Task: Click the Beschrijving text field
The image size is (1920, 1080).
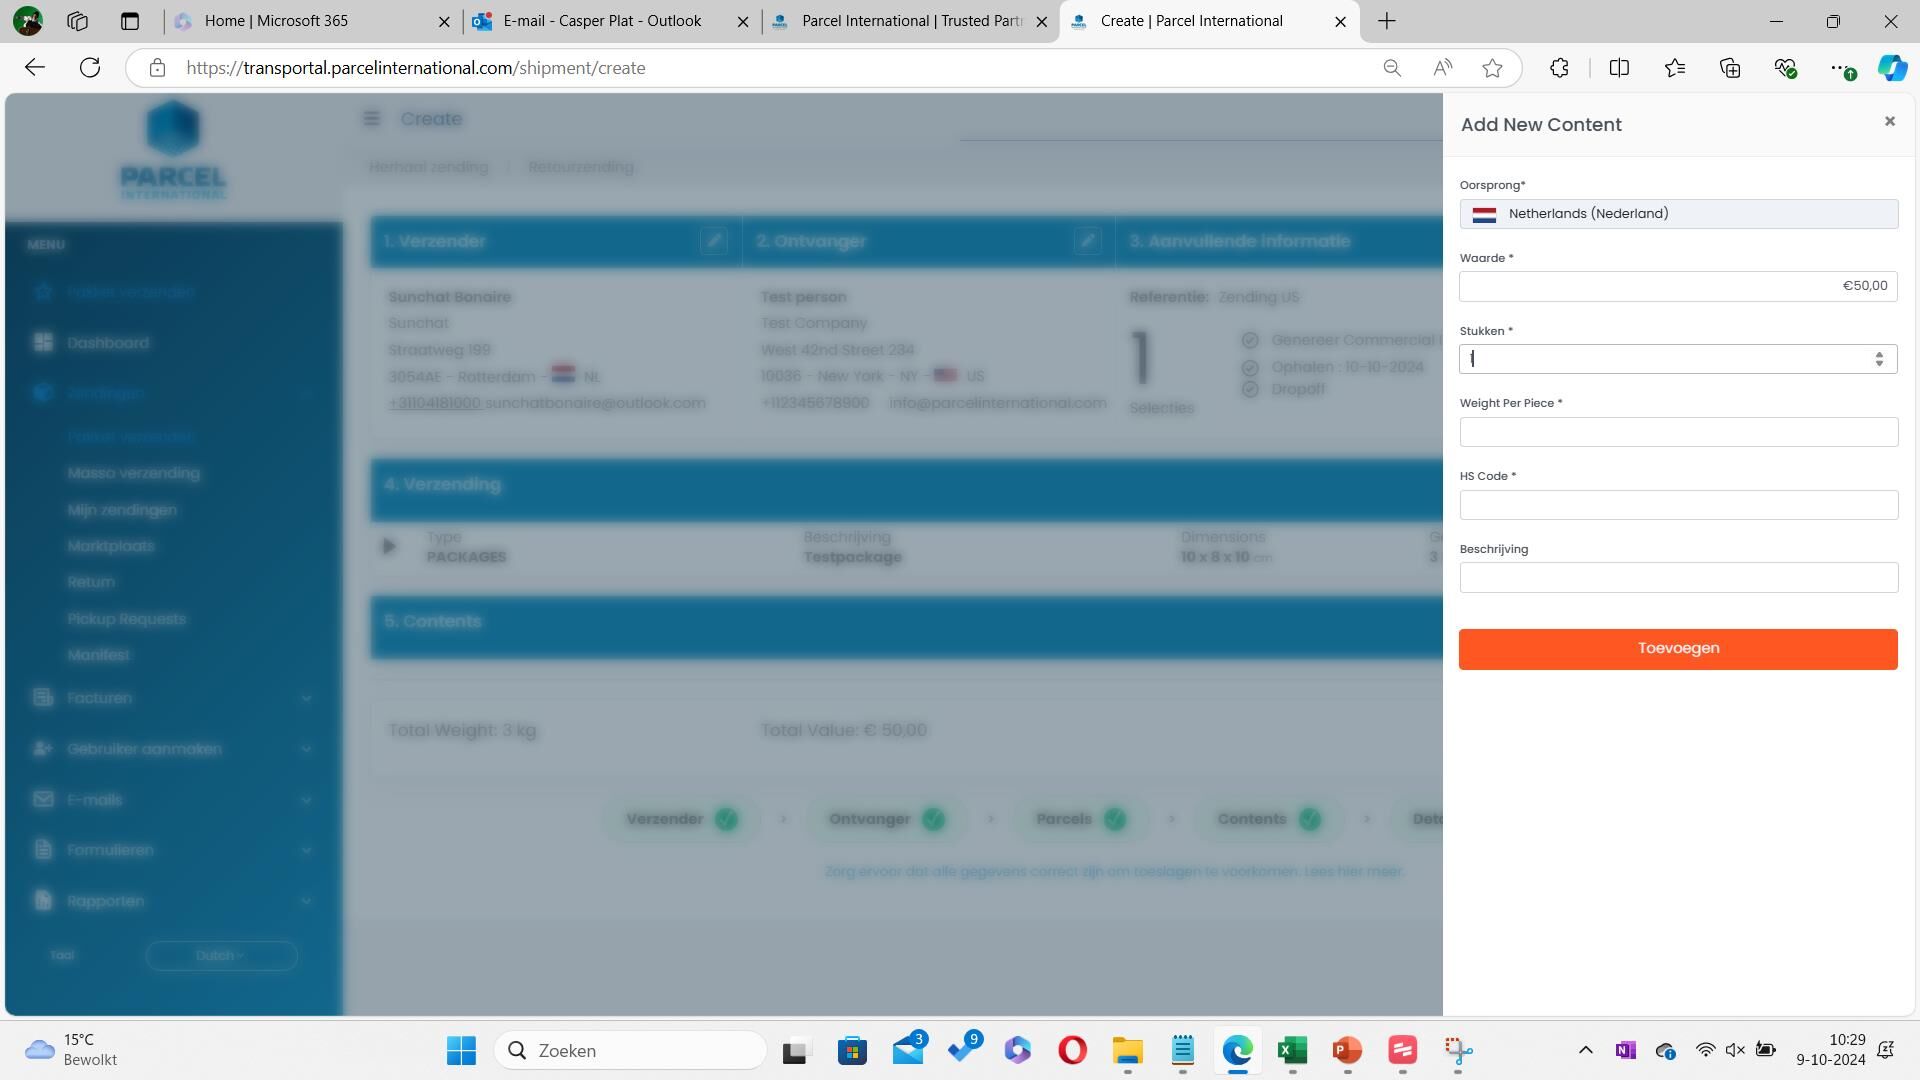Action: pyautogui.click(x=1678, y=578)
